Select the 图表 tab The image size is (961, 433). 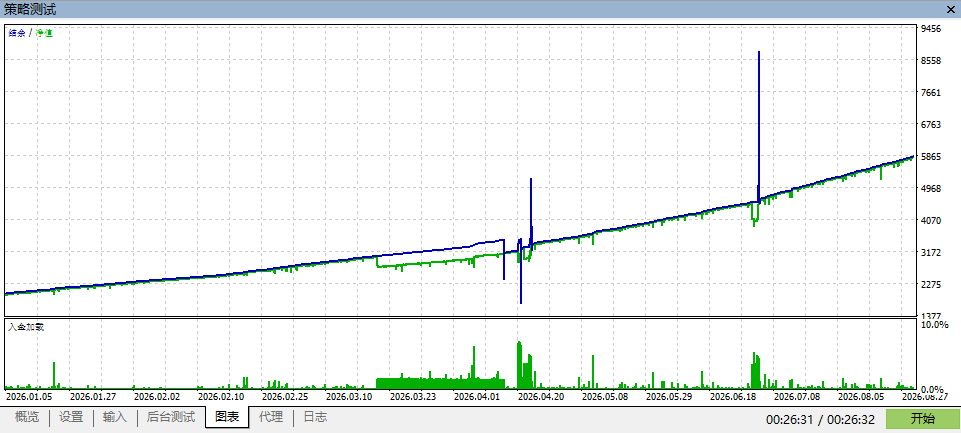pos(227,418)
